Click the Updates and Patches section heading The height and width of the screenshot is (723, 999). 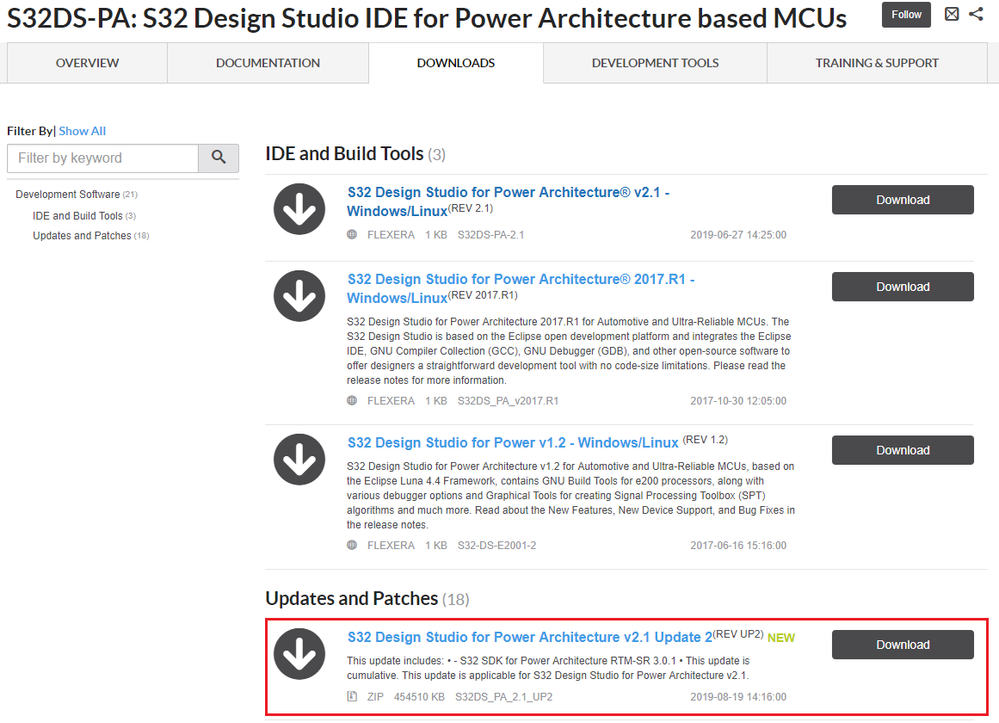pyautogui.click(x=367, y=599)
